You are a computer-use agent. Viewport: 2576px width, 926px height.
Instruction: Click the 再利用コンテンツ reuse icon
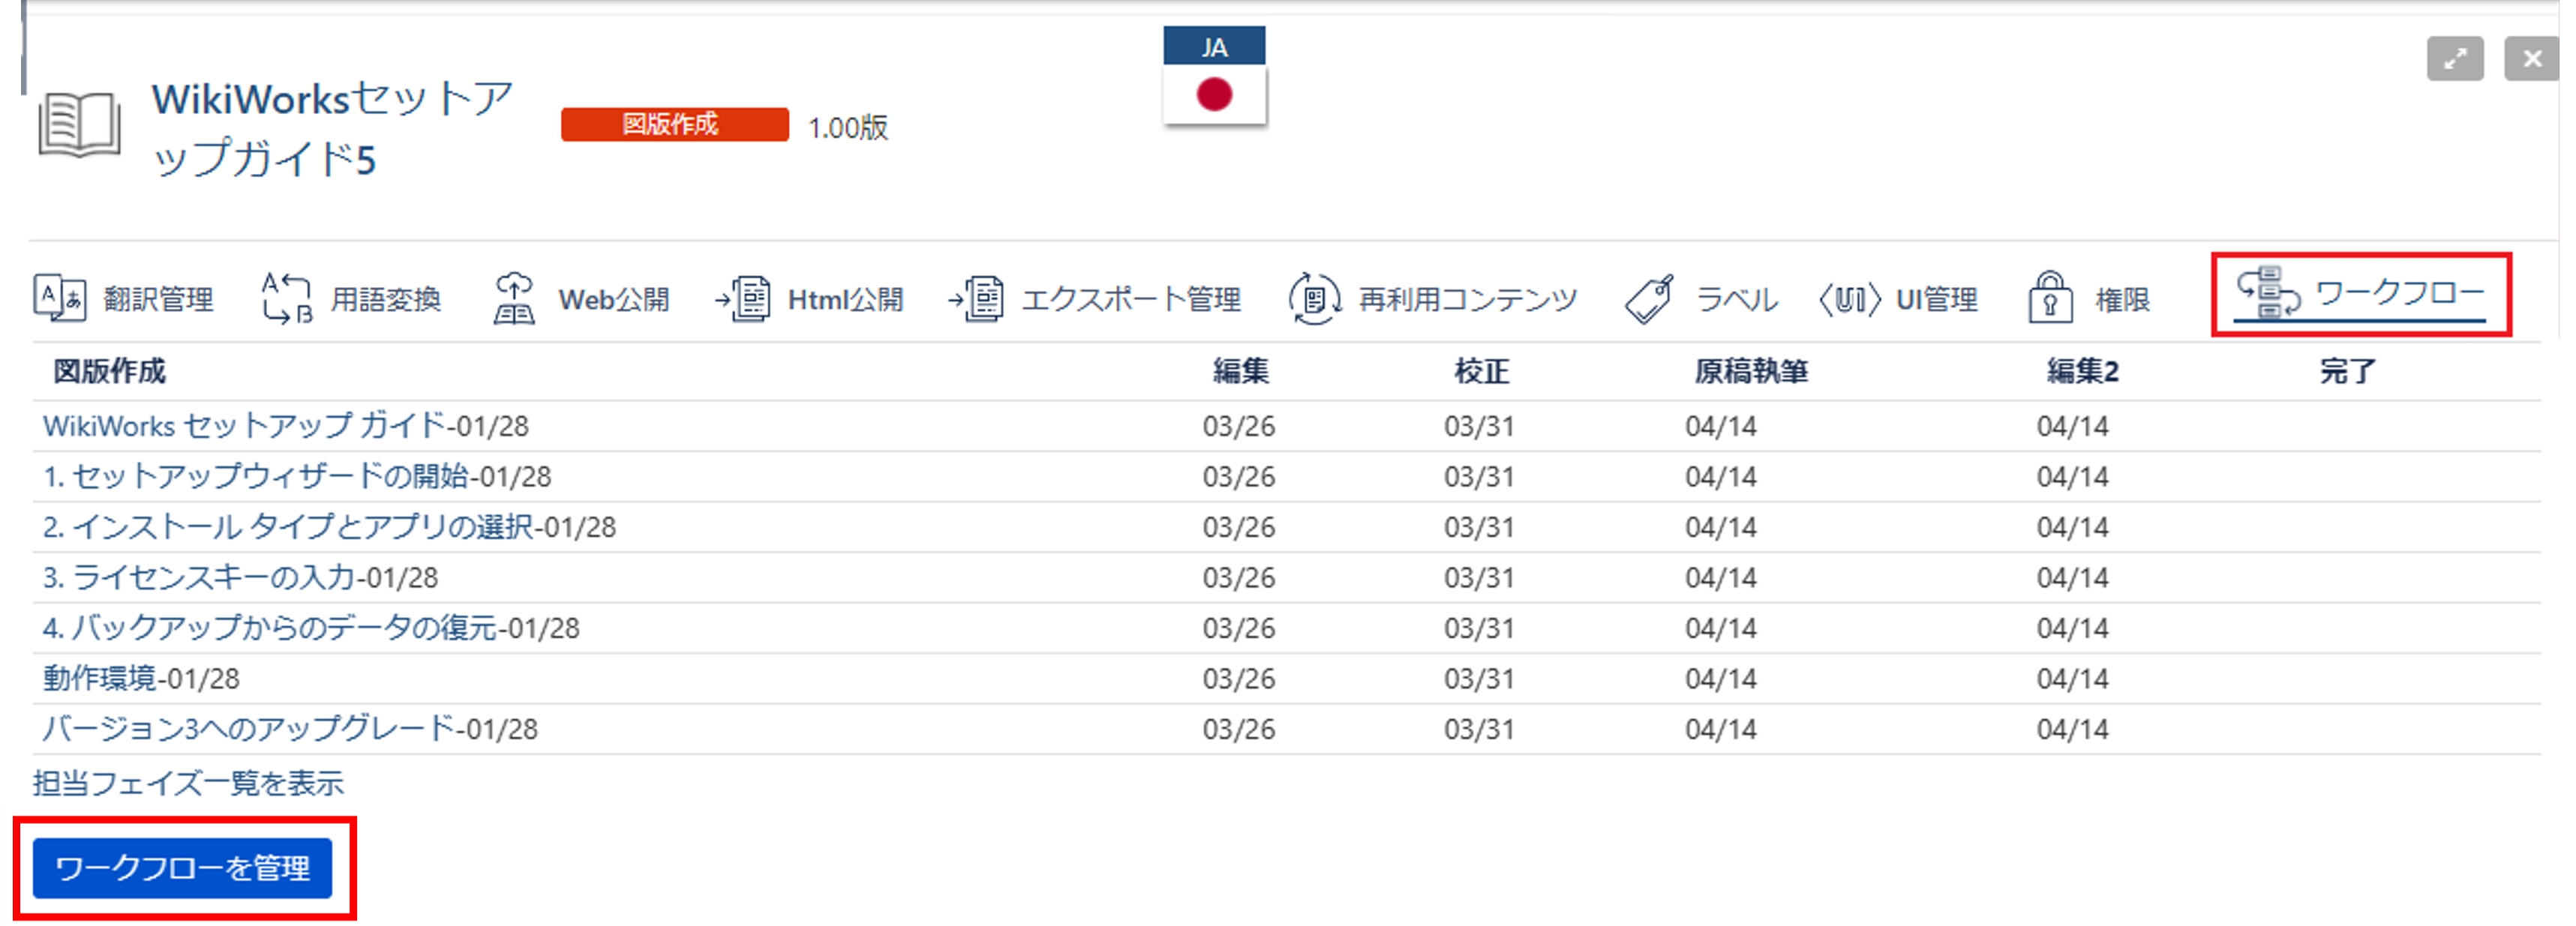[x=1314, y=298]
